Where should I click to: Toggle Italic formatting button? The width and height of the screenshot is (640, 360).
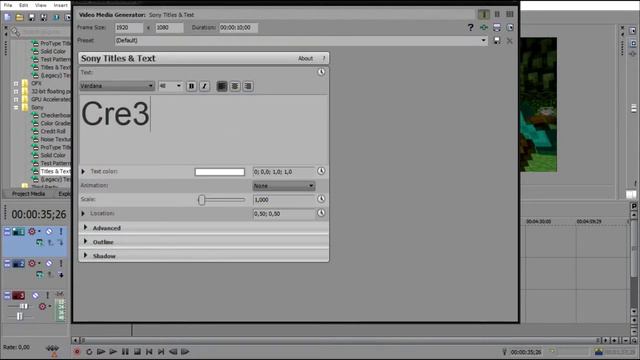pyautogui.click(x=204, y=86)
